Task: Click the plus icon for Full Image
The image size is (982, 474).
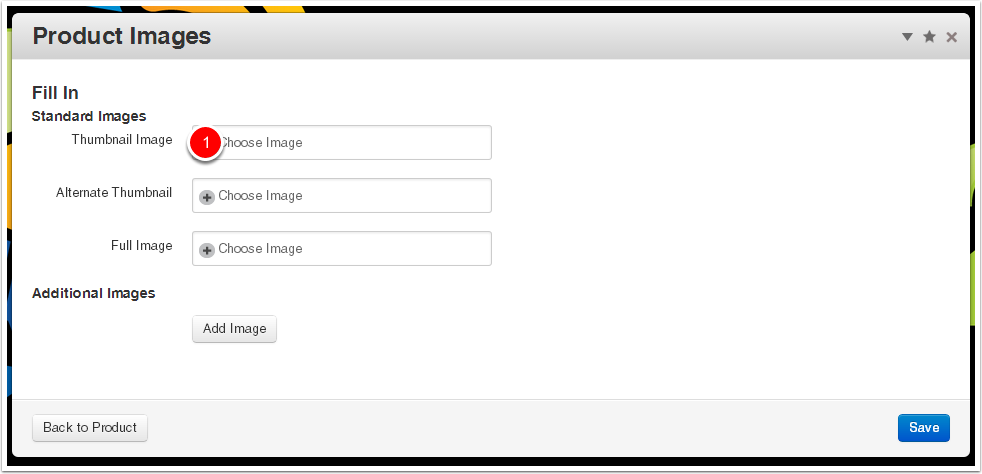Action: point(207,250)
